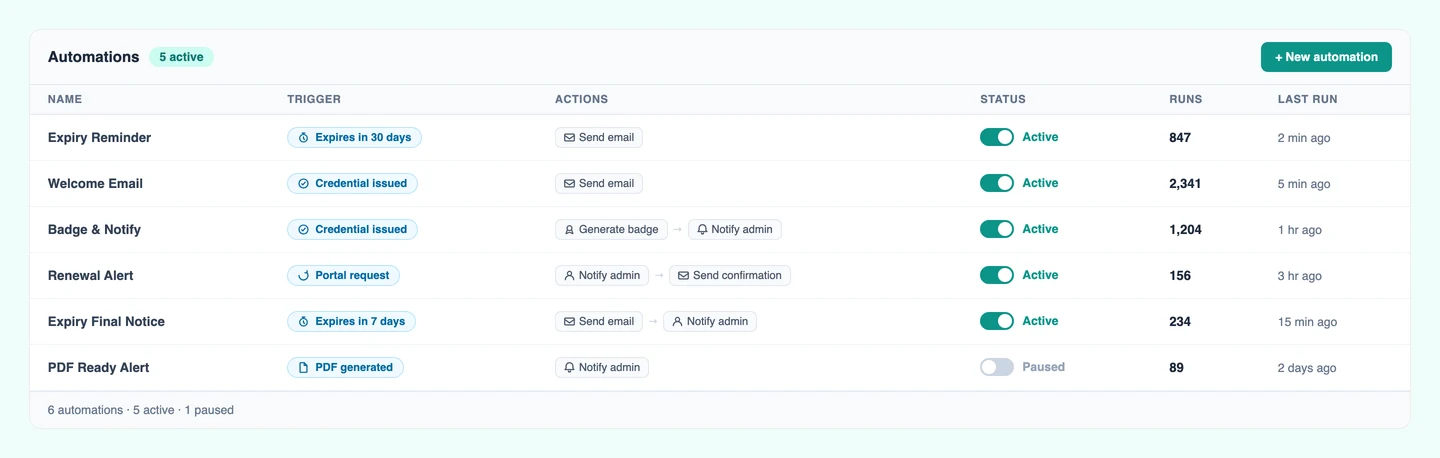Click the person icon in Expiry Final Notice's Notify admin
Viewport: 1440px width, 458px height.
(677, 322)
